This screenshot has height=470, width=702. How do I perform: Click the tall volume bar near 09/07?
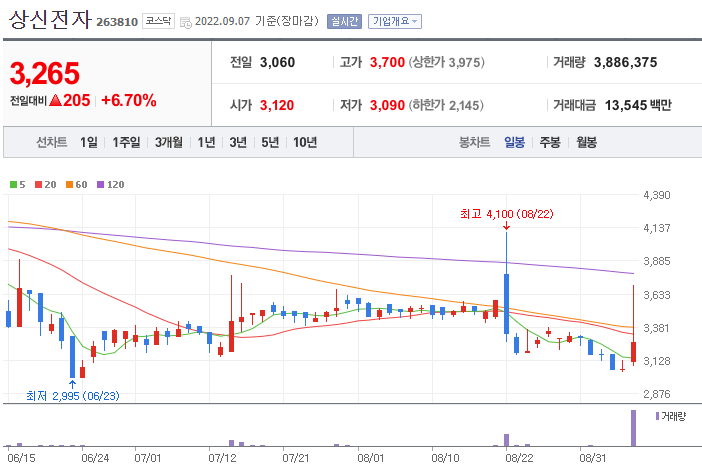(x=634, y=428)
